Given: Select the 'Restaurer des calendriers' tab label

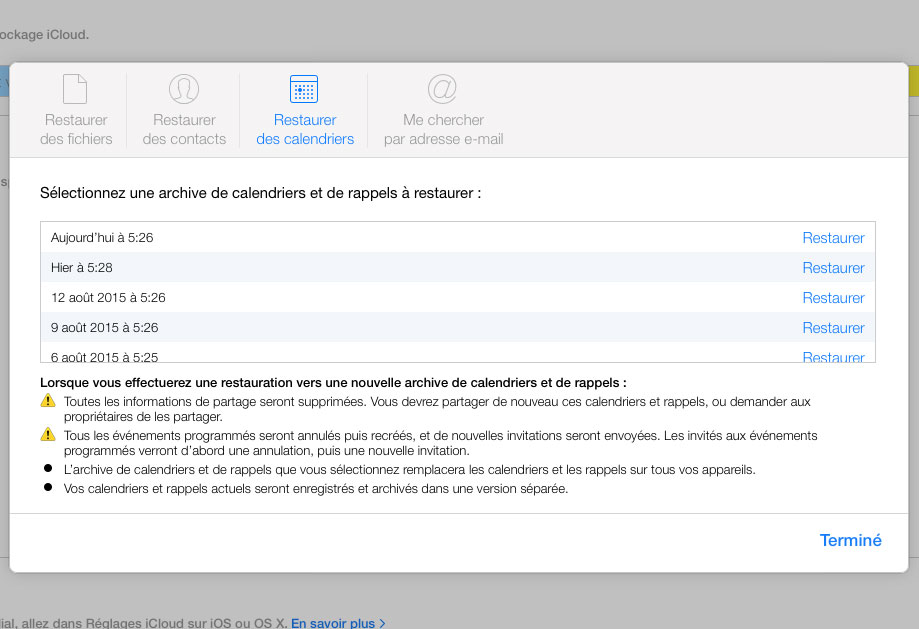Looking at the screenshot, I should [305, 130].
